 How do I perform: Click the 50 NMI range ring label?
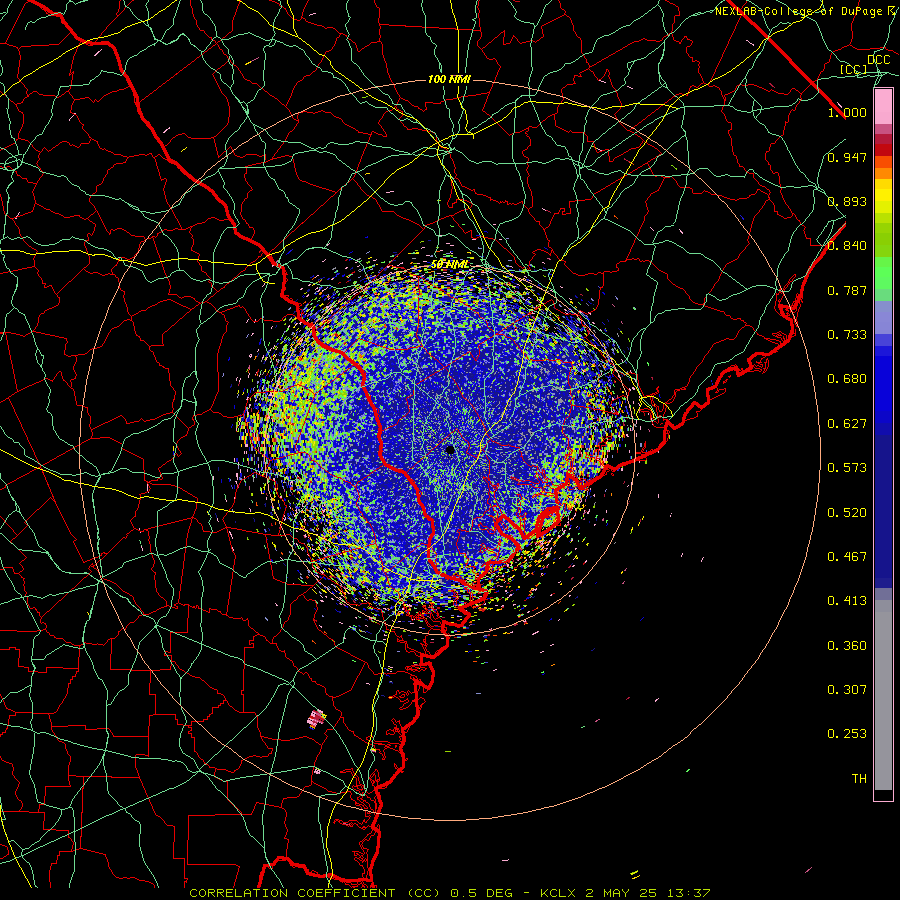tap(449, 264)
